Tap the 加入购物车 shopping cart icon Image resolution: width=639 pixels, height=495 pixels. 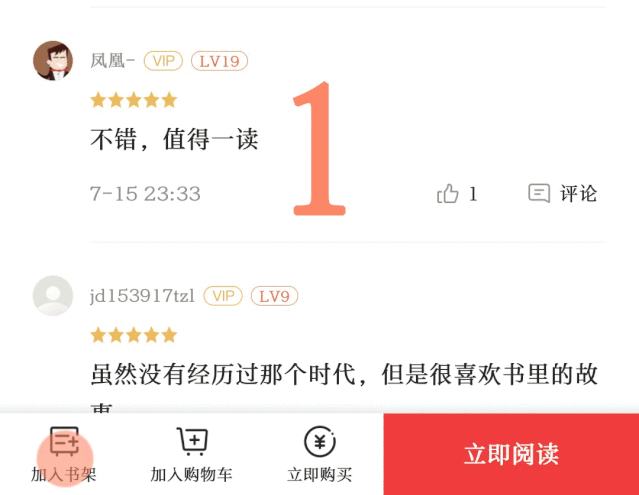point(192,441)
